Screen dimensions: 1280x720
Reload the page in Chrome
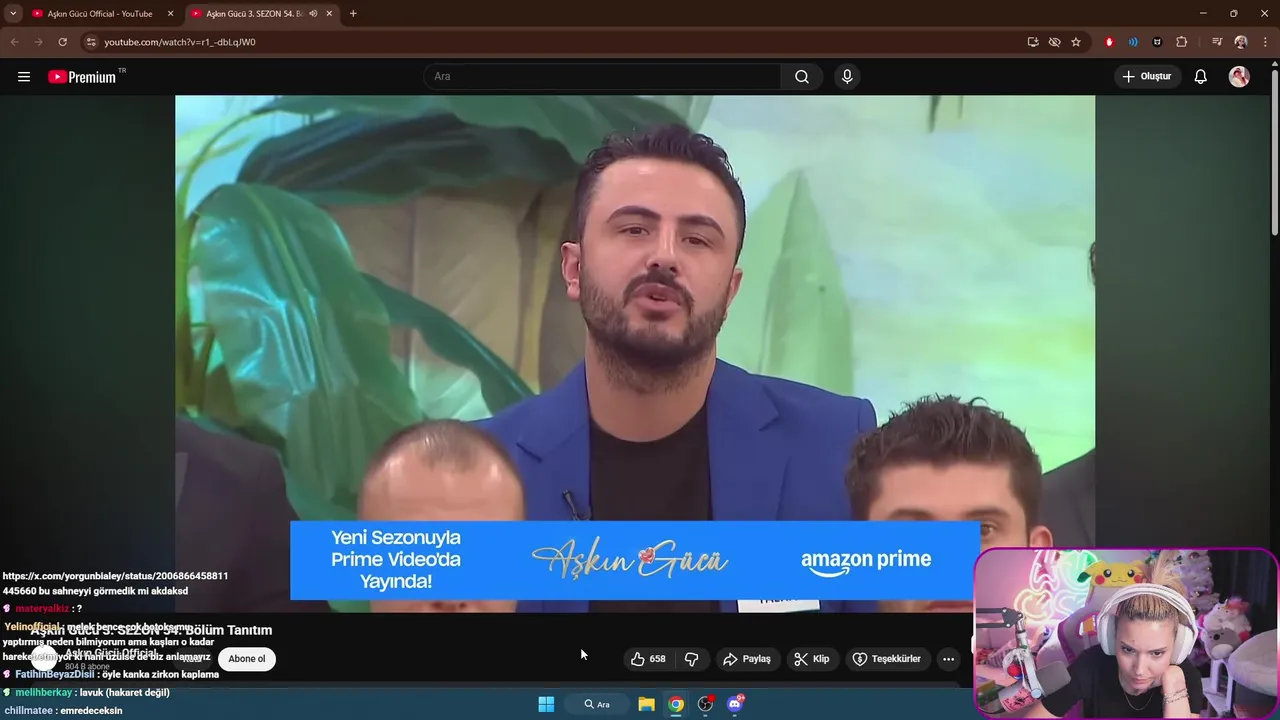(62, 42)
